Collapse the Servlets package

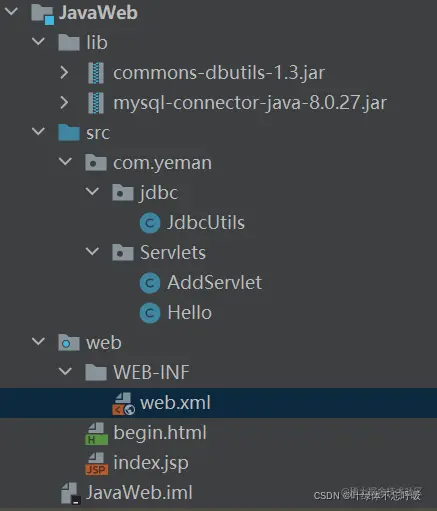coord(92,251)
